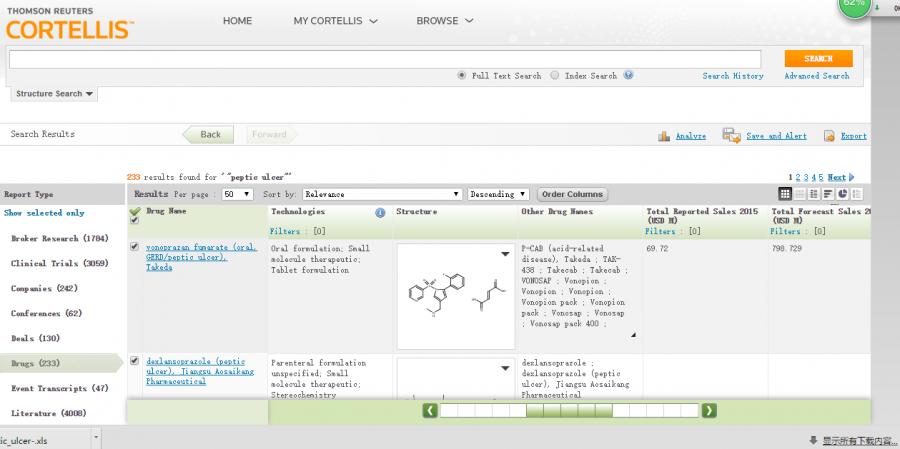Select the Full Text Search radio button
The width and height of the screenshot is (900, 449).
461,75
